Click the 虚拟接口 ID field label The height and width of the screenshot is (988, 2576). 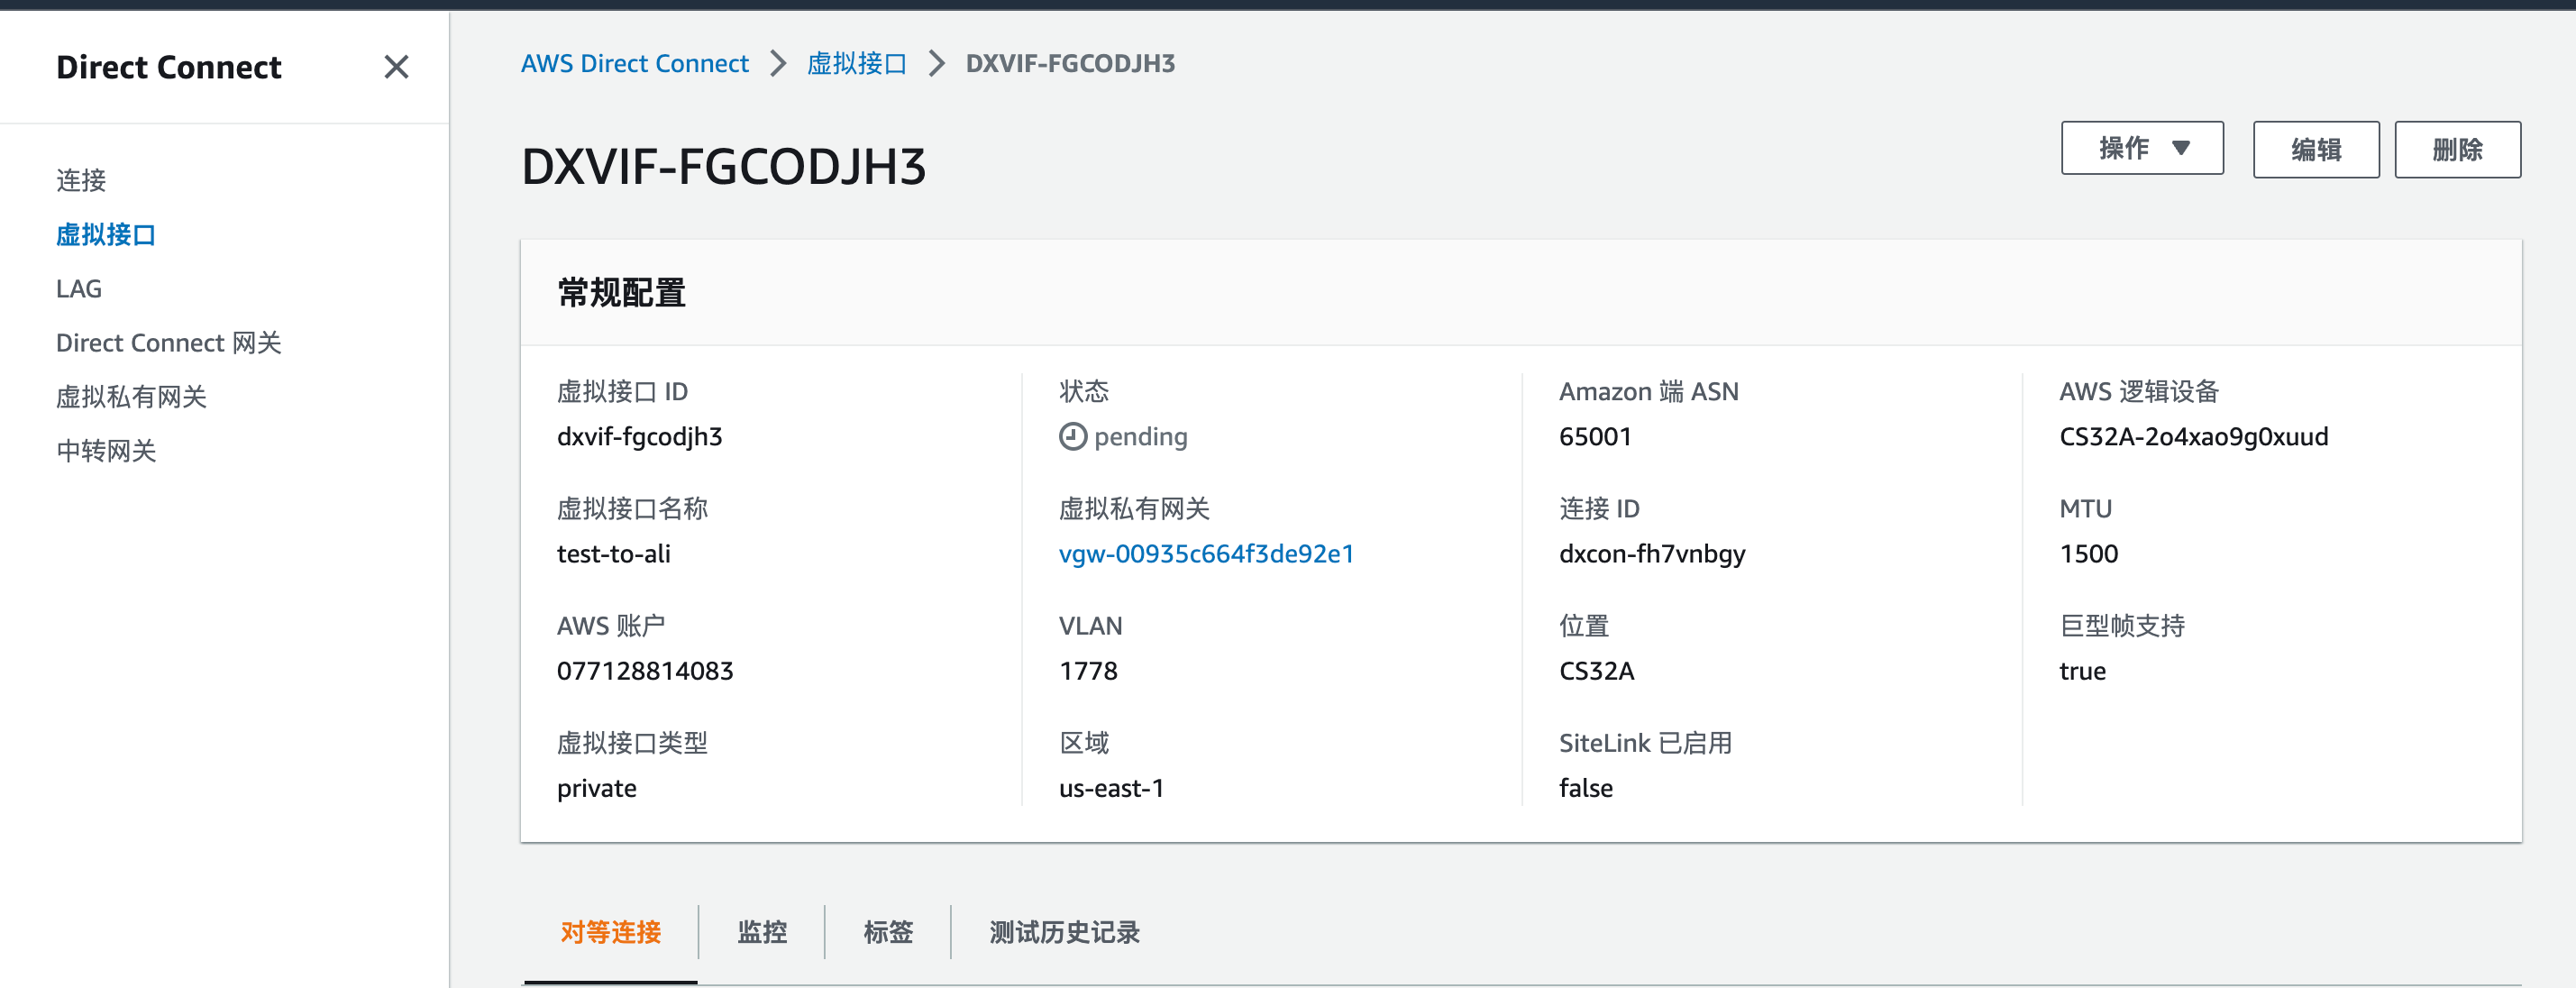tap(622, 391)
